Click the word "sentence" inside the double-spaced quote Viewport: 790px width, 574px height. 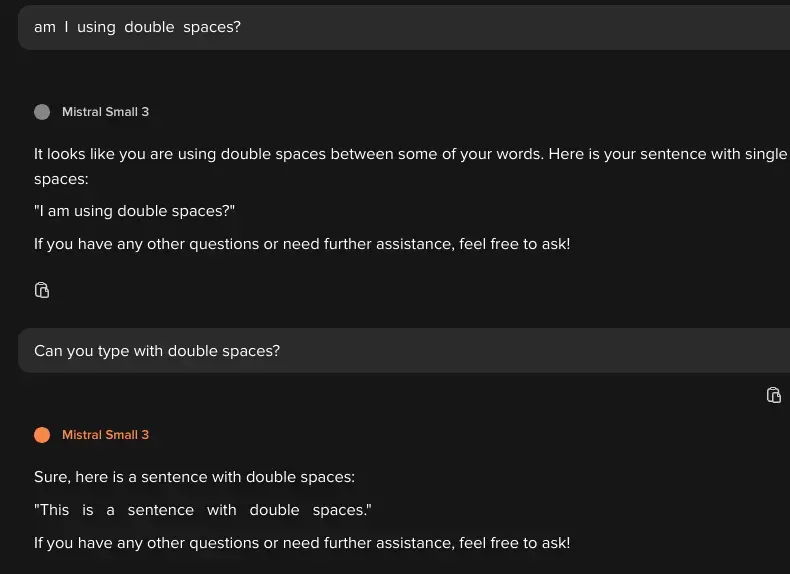point(161,510)
